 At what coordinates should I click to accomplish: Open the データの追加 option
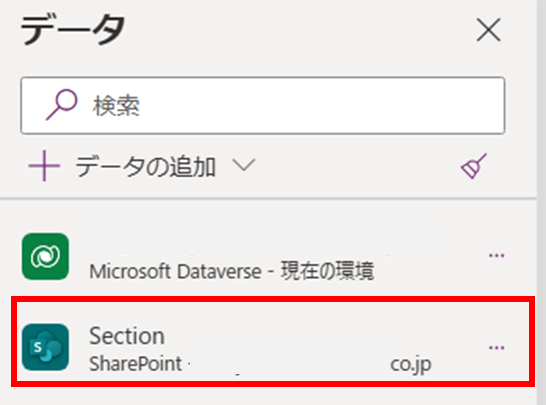(146, 166)
